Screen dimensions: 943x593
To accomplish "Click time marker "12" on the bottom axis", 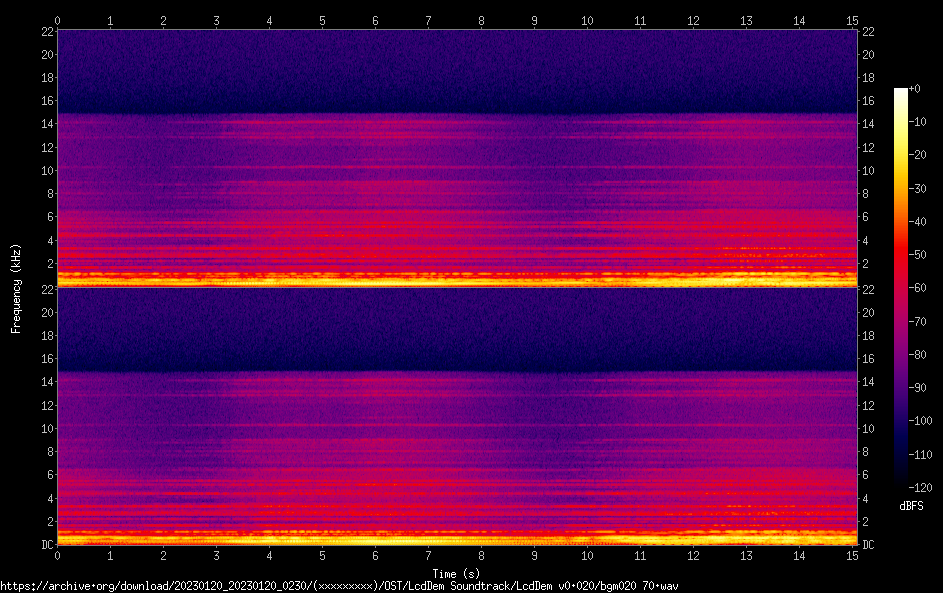I will [692, 555].
